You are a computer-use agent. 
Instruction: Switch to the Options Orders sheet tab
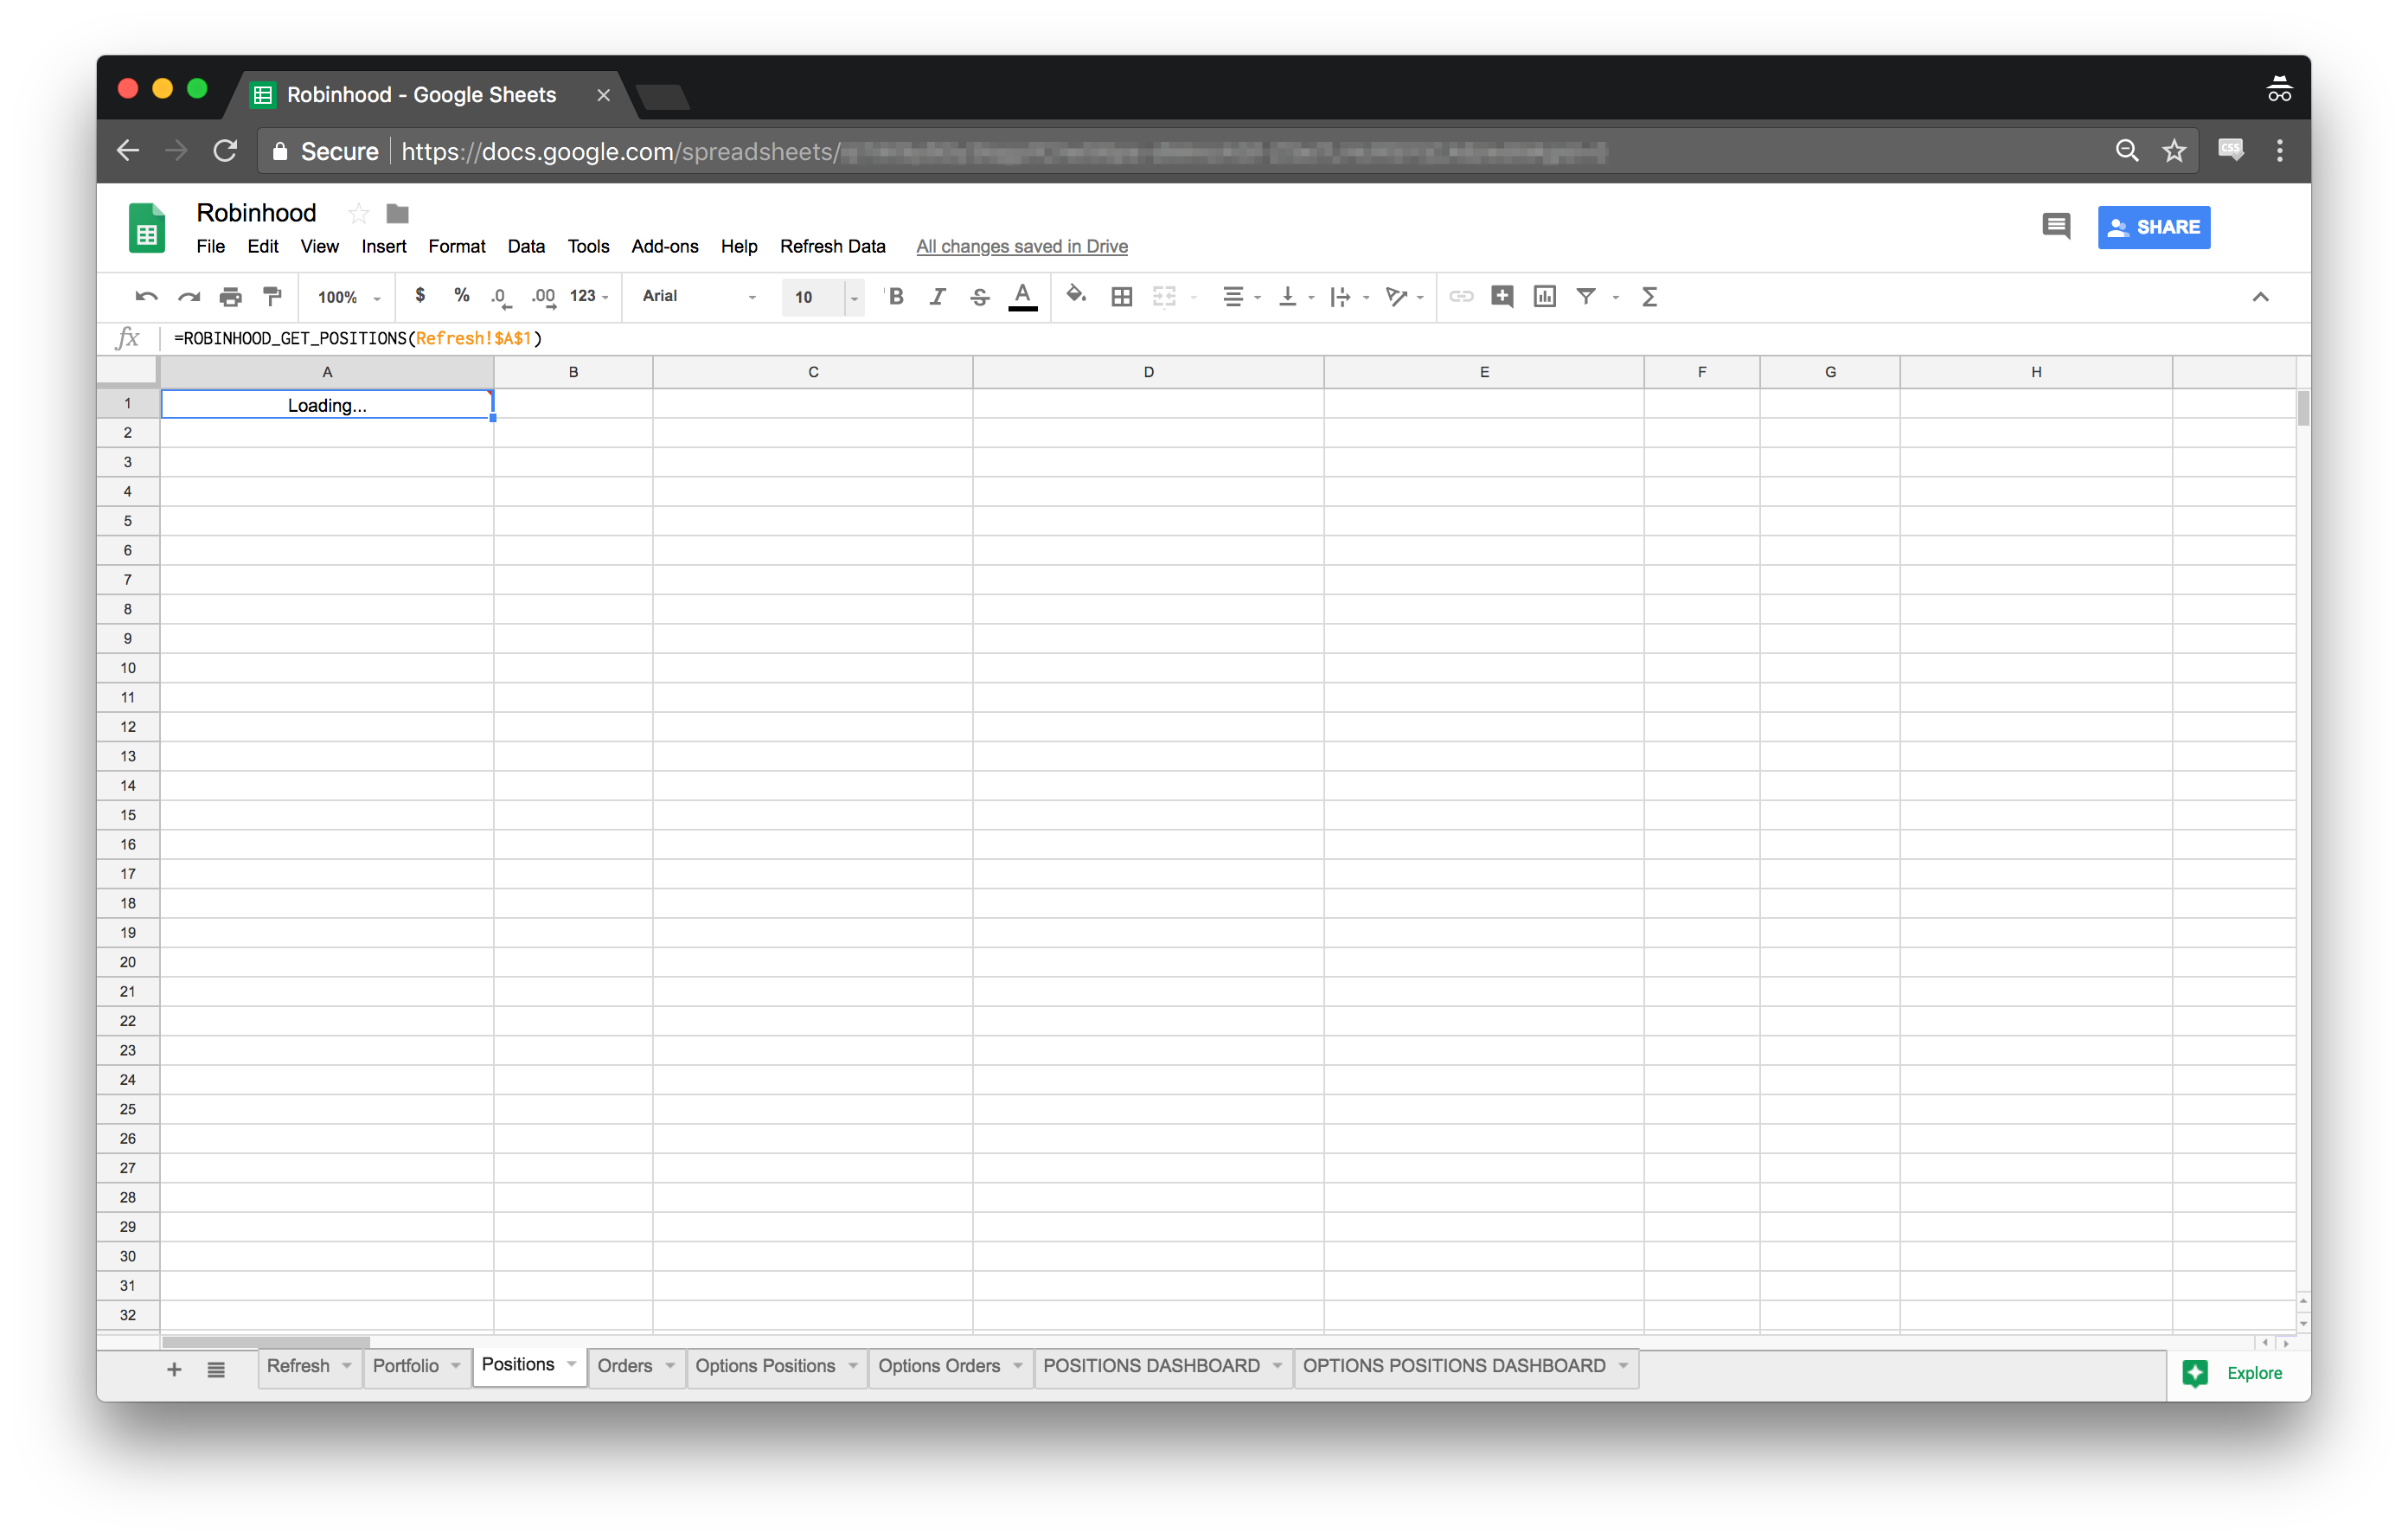click(938, 1366)
